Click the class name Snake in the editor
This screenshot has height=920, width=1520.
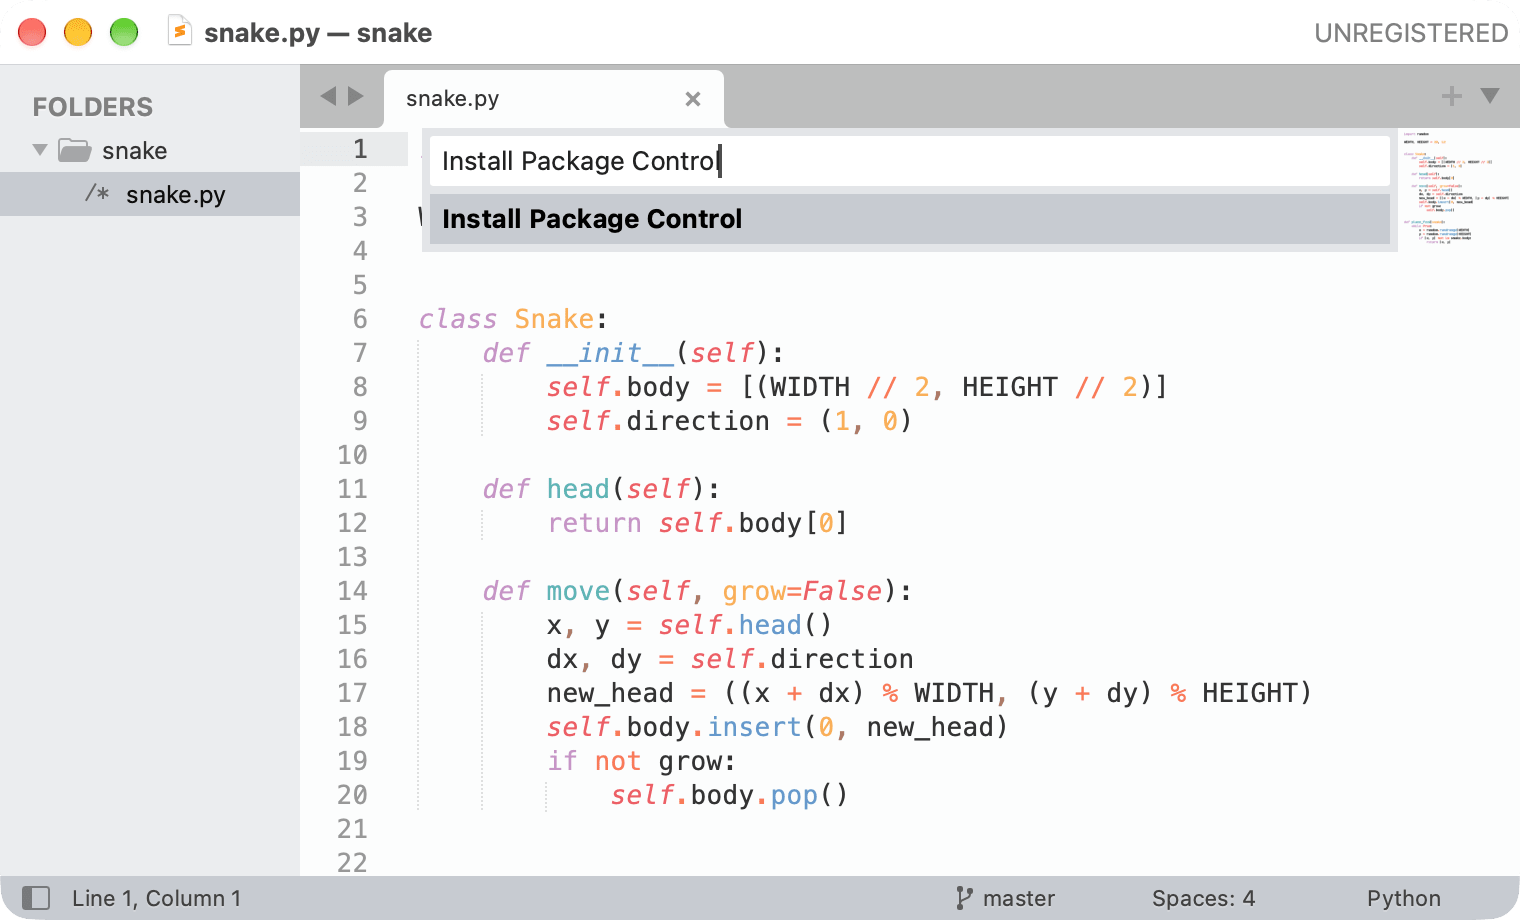tap(554, 319)
